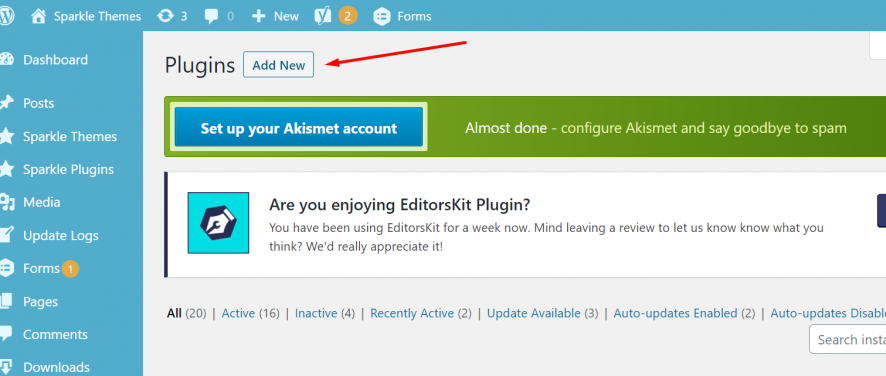
Task: Click Set up your Akismet account
Action: pos(299,128)
